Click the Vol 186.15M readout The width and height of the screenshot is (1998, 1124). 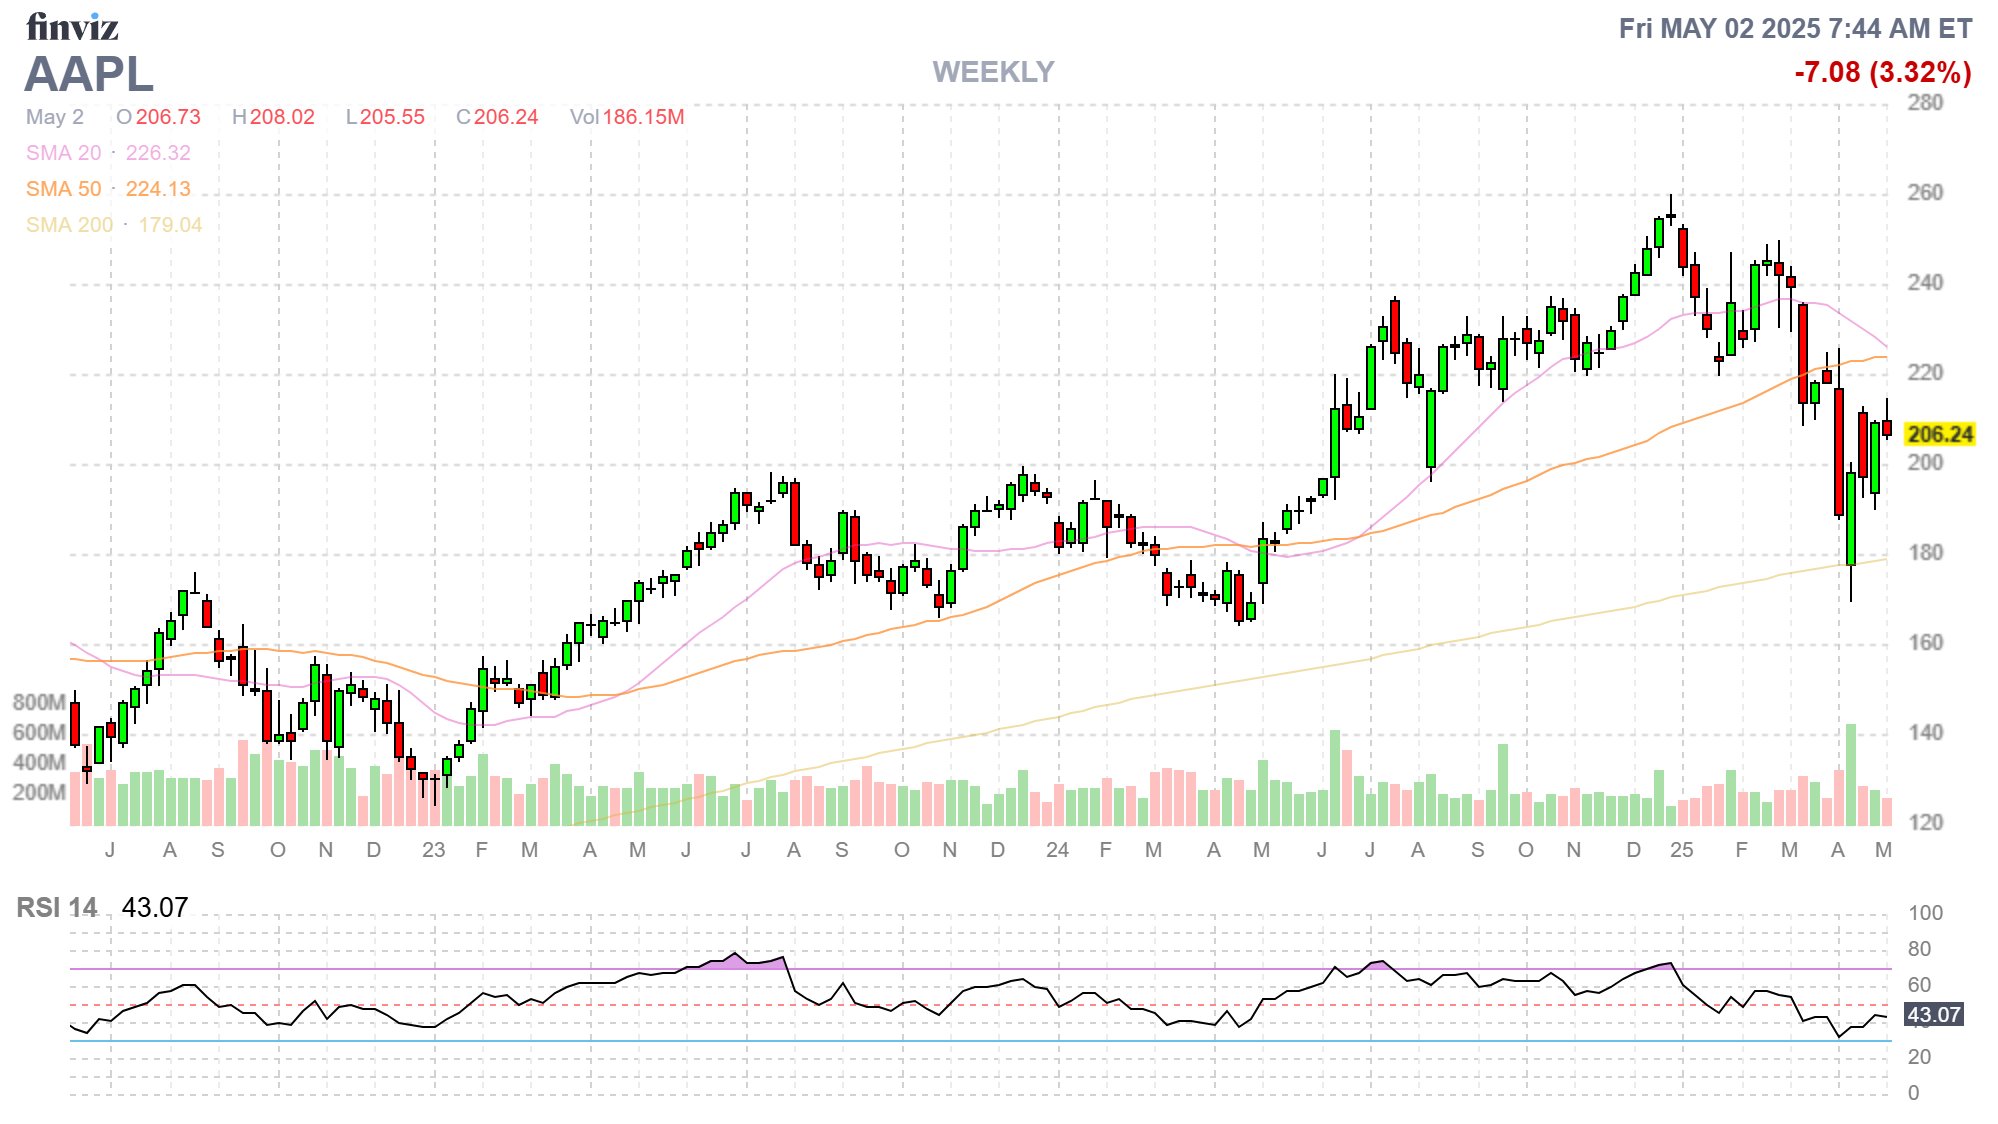[627, 117]
